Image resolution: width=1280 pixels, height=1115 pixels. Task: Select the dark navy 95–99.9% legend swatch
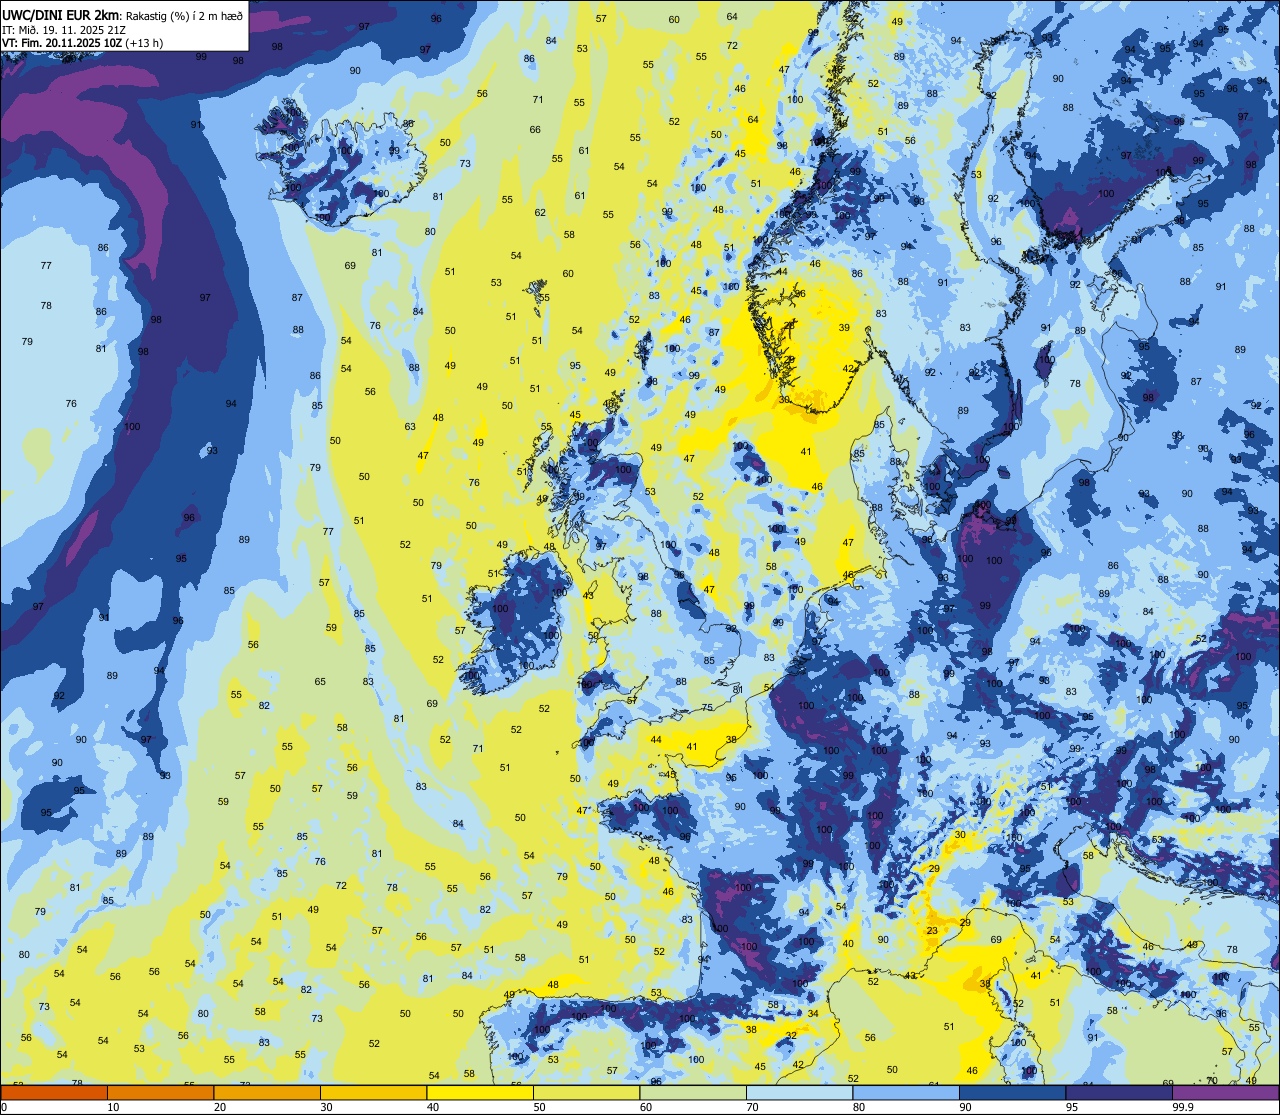pyautogui.click(x=1119, y=1092)
